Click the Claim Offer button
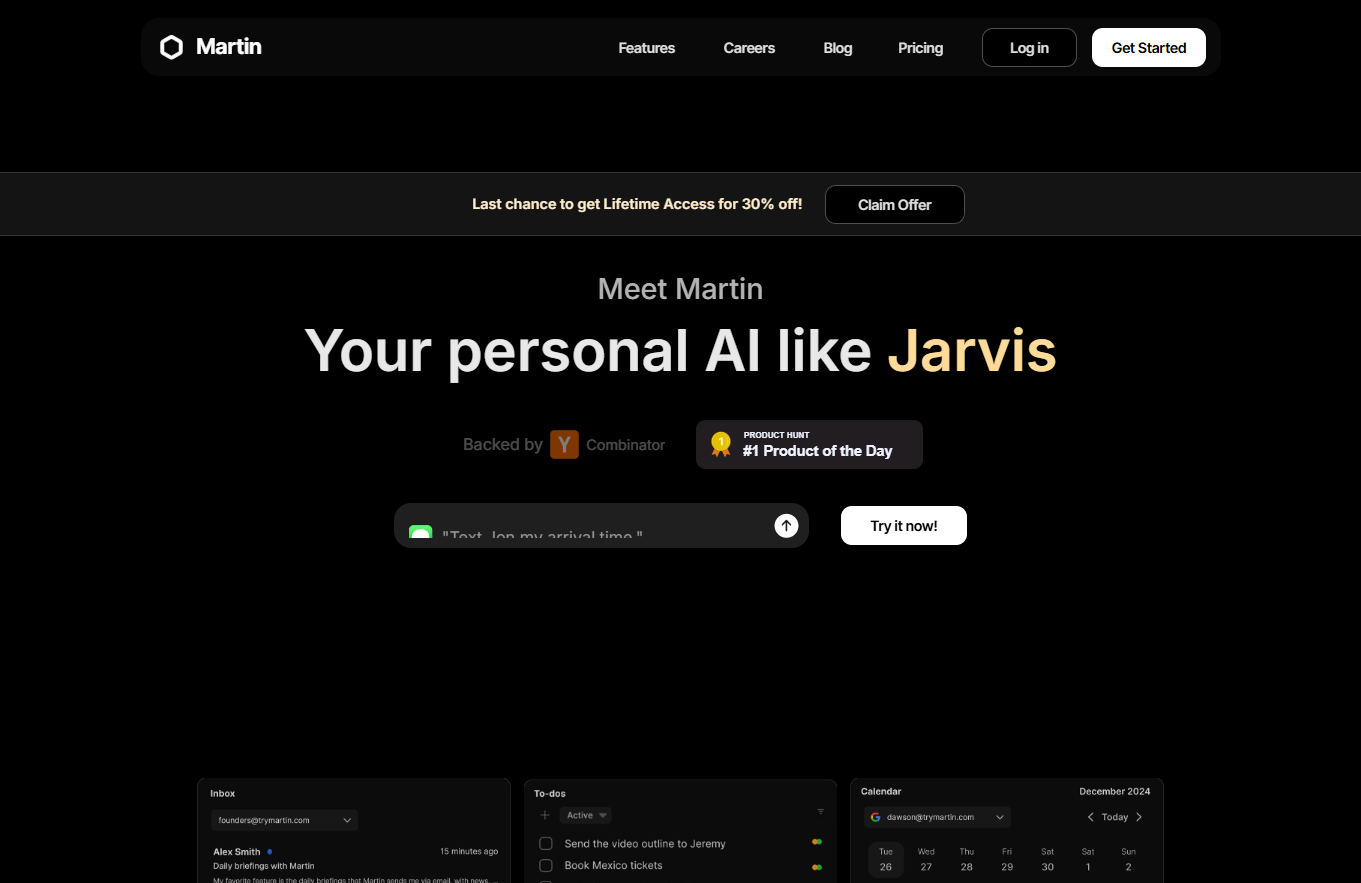 pos(895,204)
